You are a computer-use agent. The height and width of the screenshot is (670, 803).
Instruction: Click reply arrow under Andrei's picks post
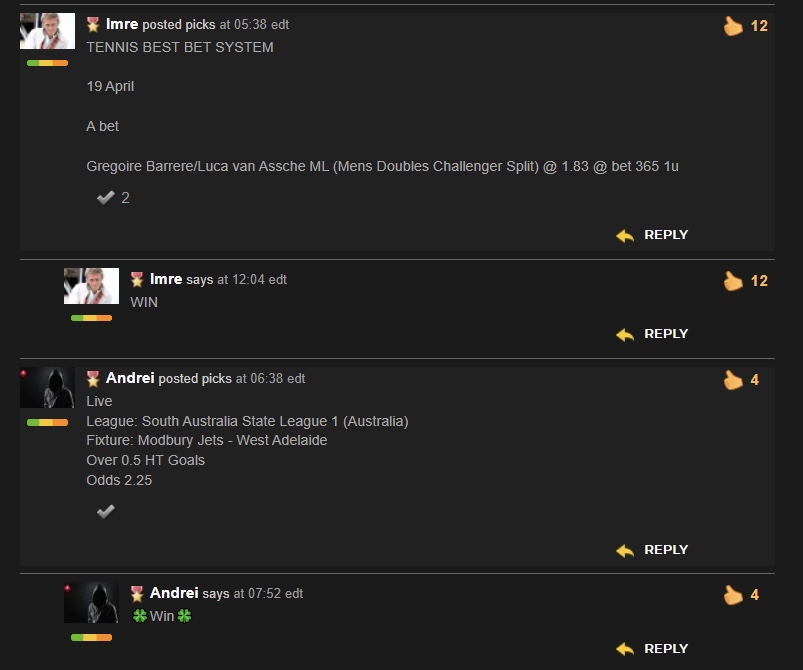625,550
